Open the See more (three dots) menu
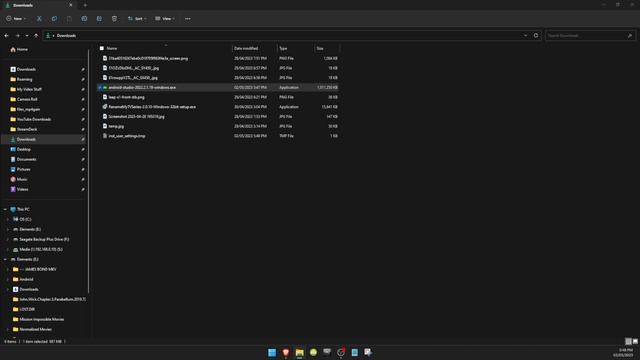 coord(188,19)
